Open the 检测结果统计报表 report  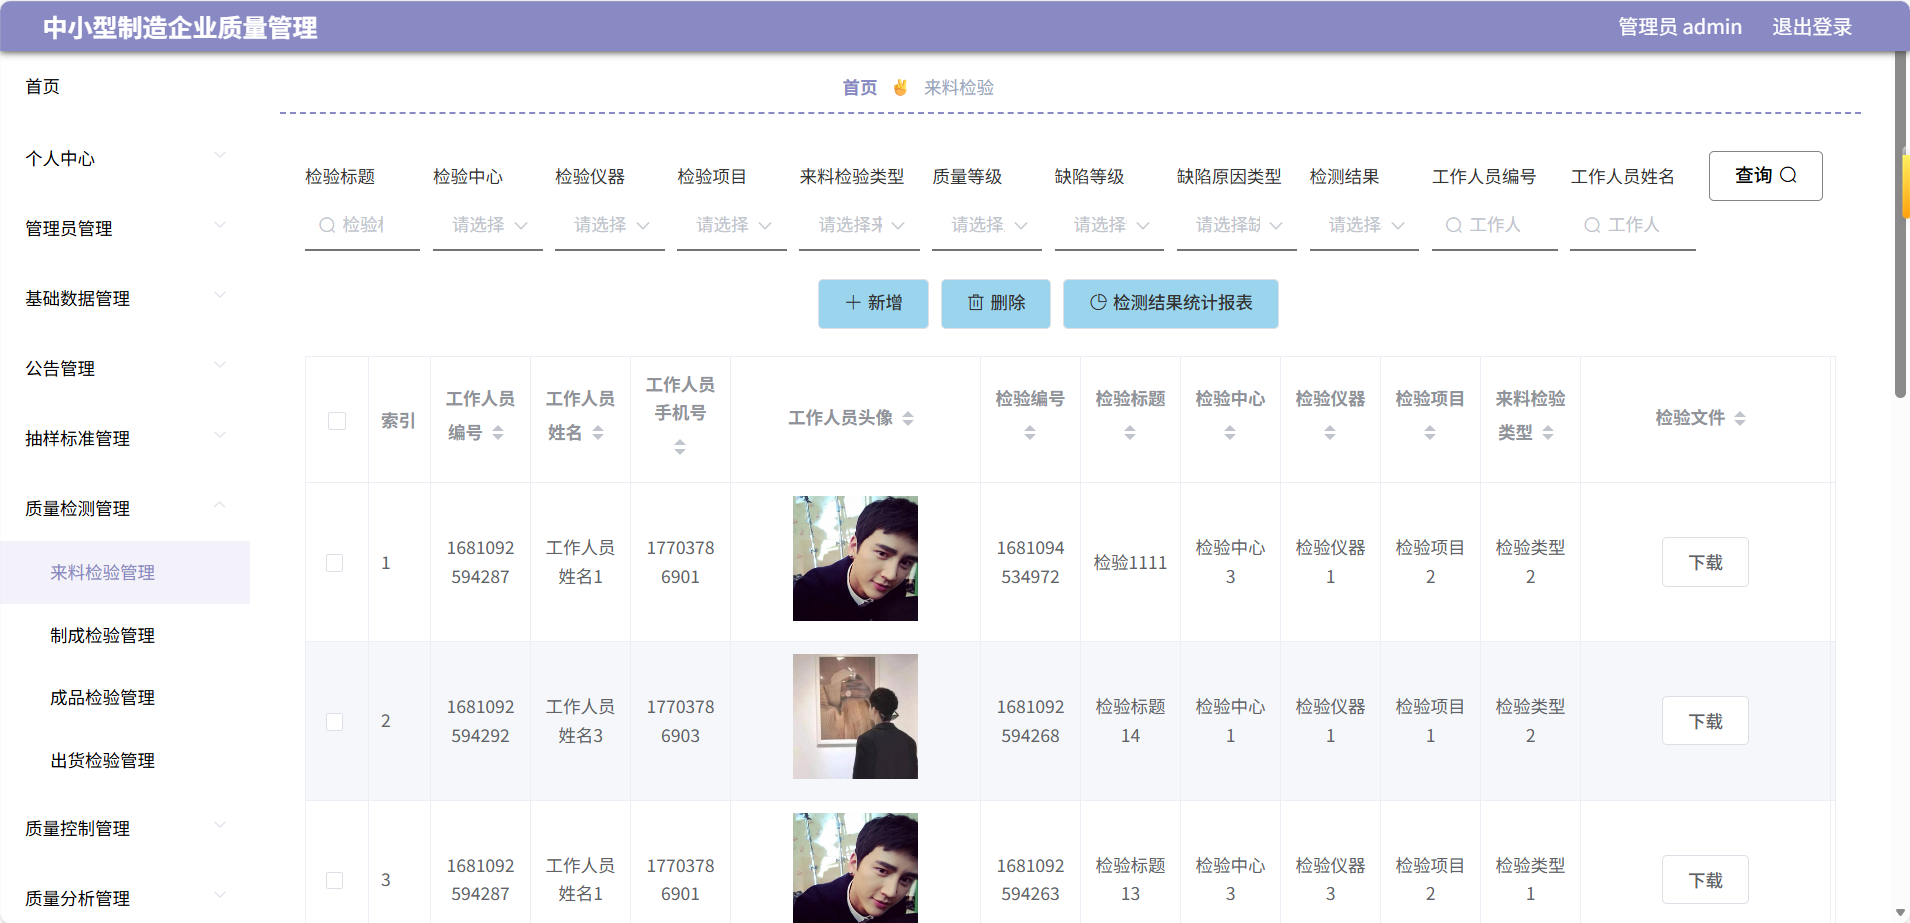1171,303
